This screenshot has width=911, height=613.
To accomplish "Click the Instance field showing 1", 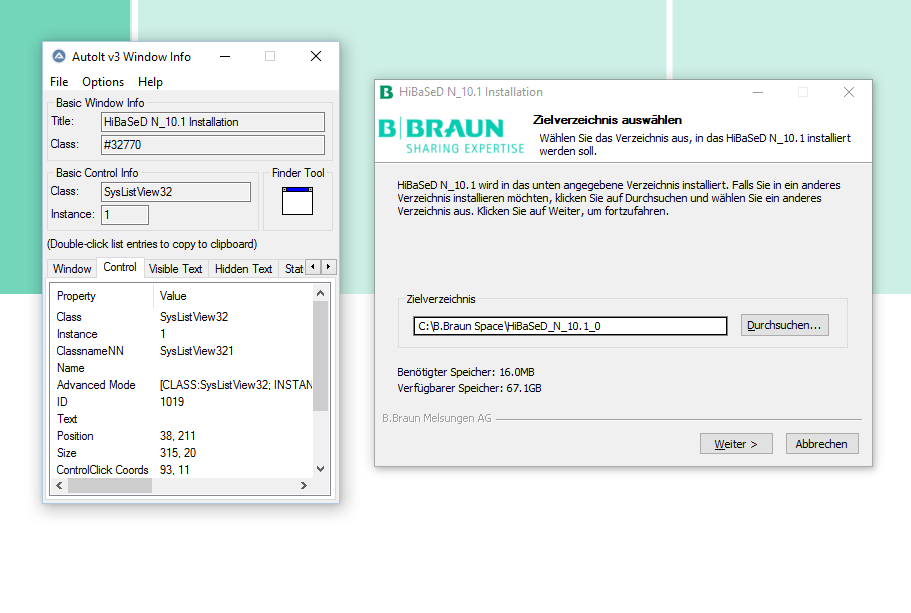I will pos(125,214).
